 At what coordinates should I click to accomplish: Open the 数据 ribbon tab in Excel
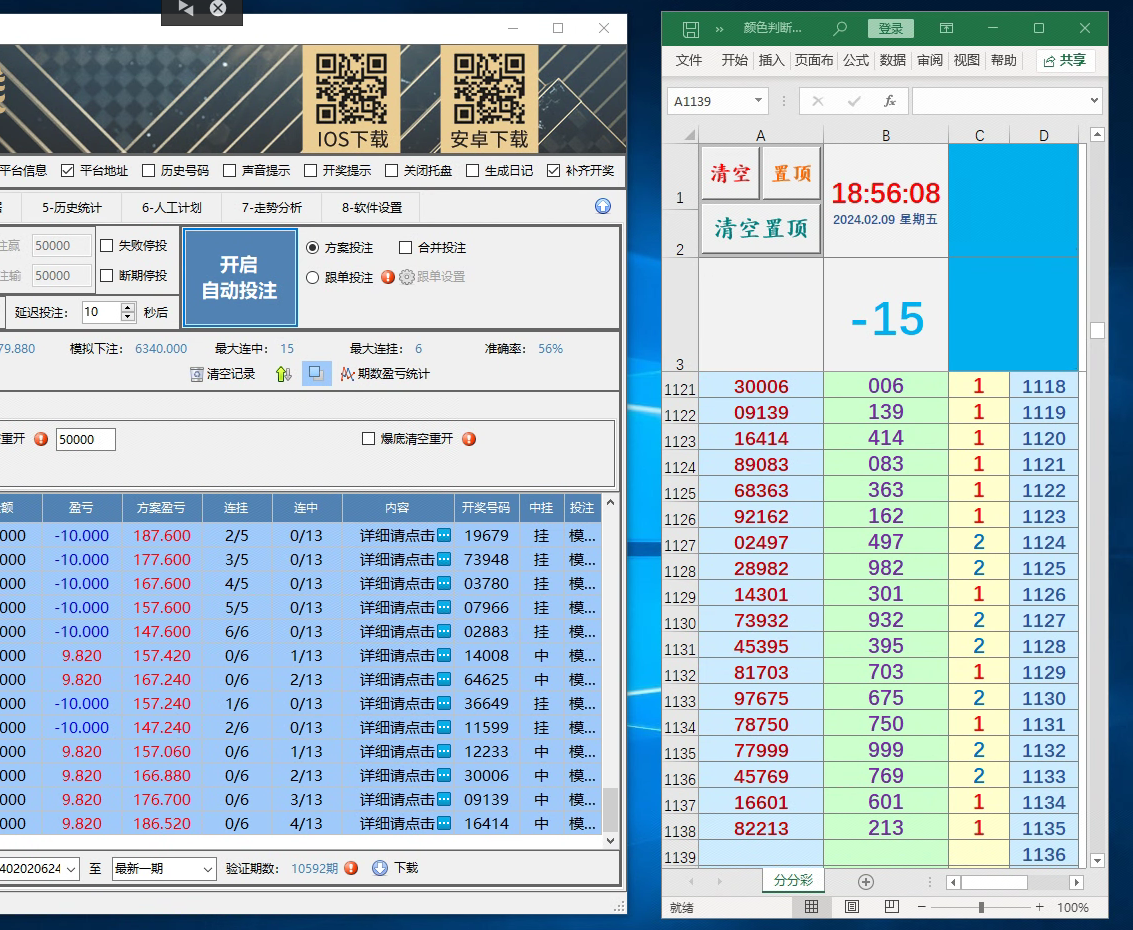892,60
